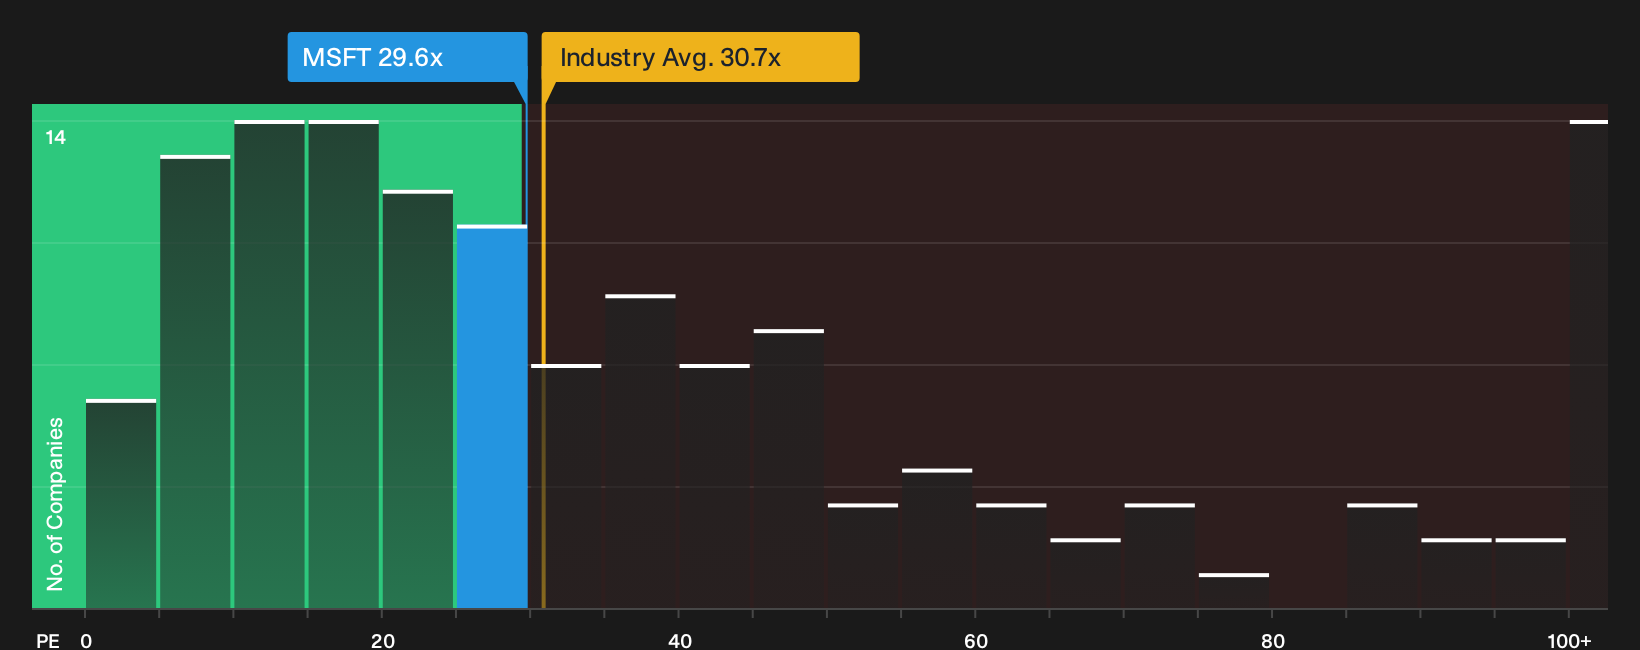Viewport: 1640px width, 650px height.
Task: Click the MSFT 29.6x label
Action: 407,57
